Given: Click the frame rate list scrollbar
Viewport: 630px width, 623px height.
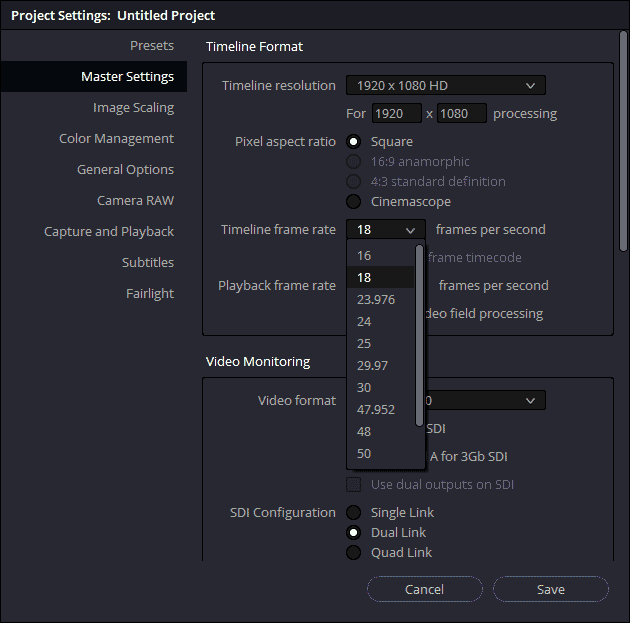Looking at the screenshot, I should point(419,335).
